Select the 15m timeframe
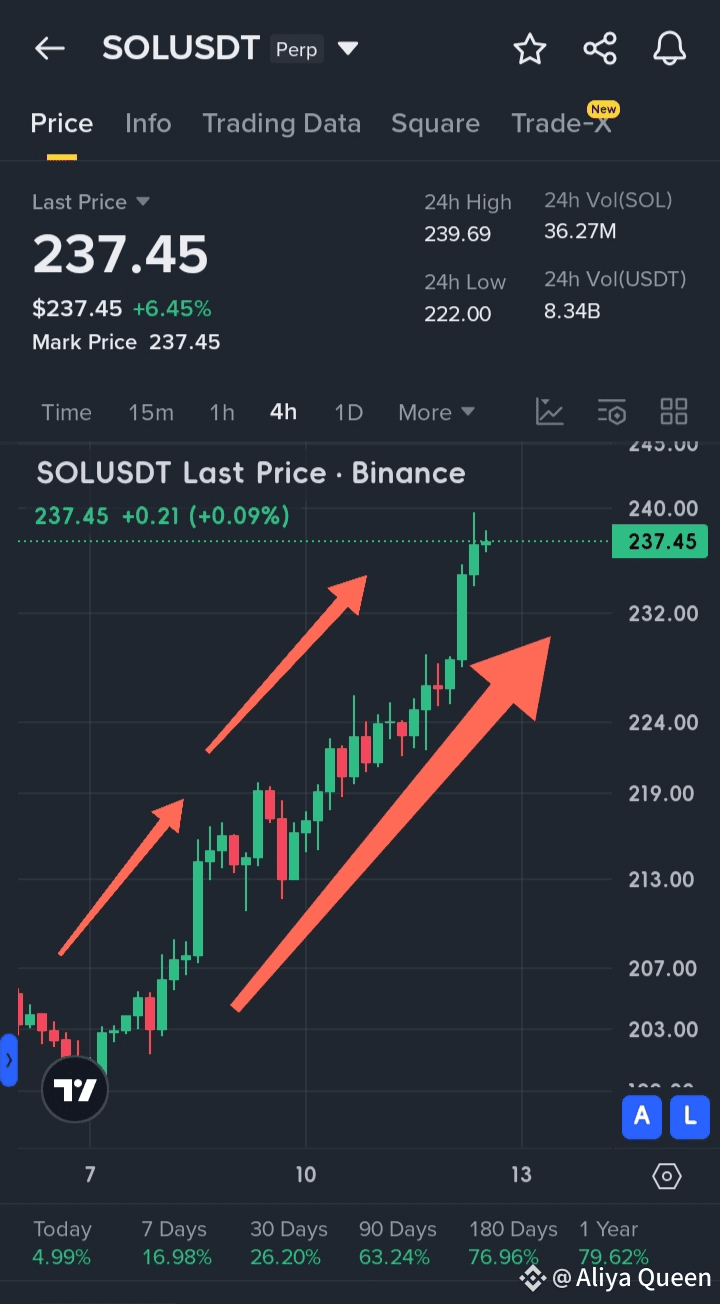The image size is (720, 1304). pyautogui.click(x=151, y=412)
